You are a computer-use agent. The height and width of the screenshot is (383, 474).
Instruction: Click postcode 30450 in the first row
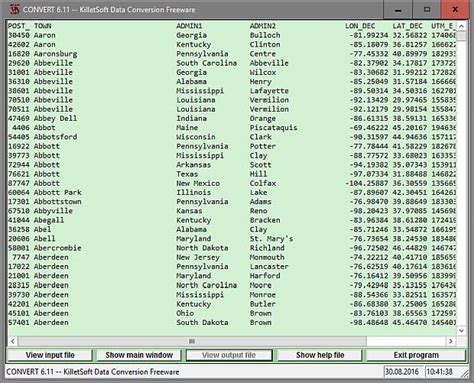19,35
